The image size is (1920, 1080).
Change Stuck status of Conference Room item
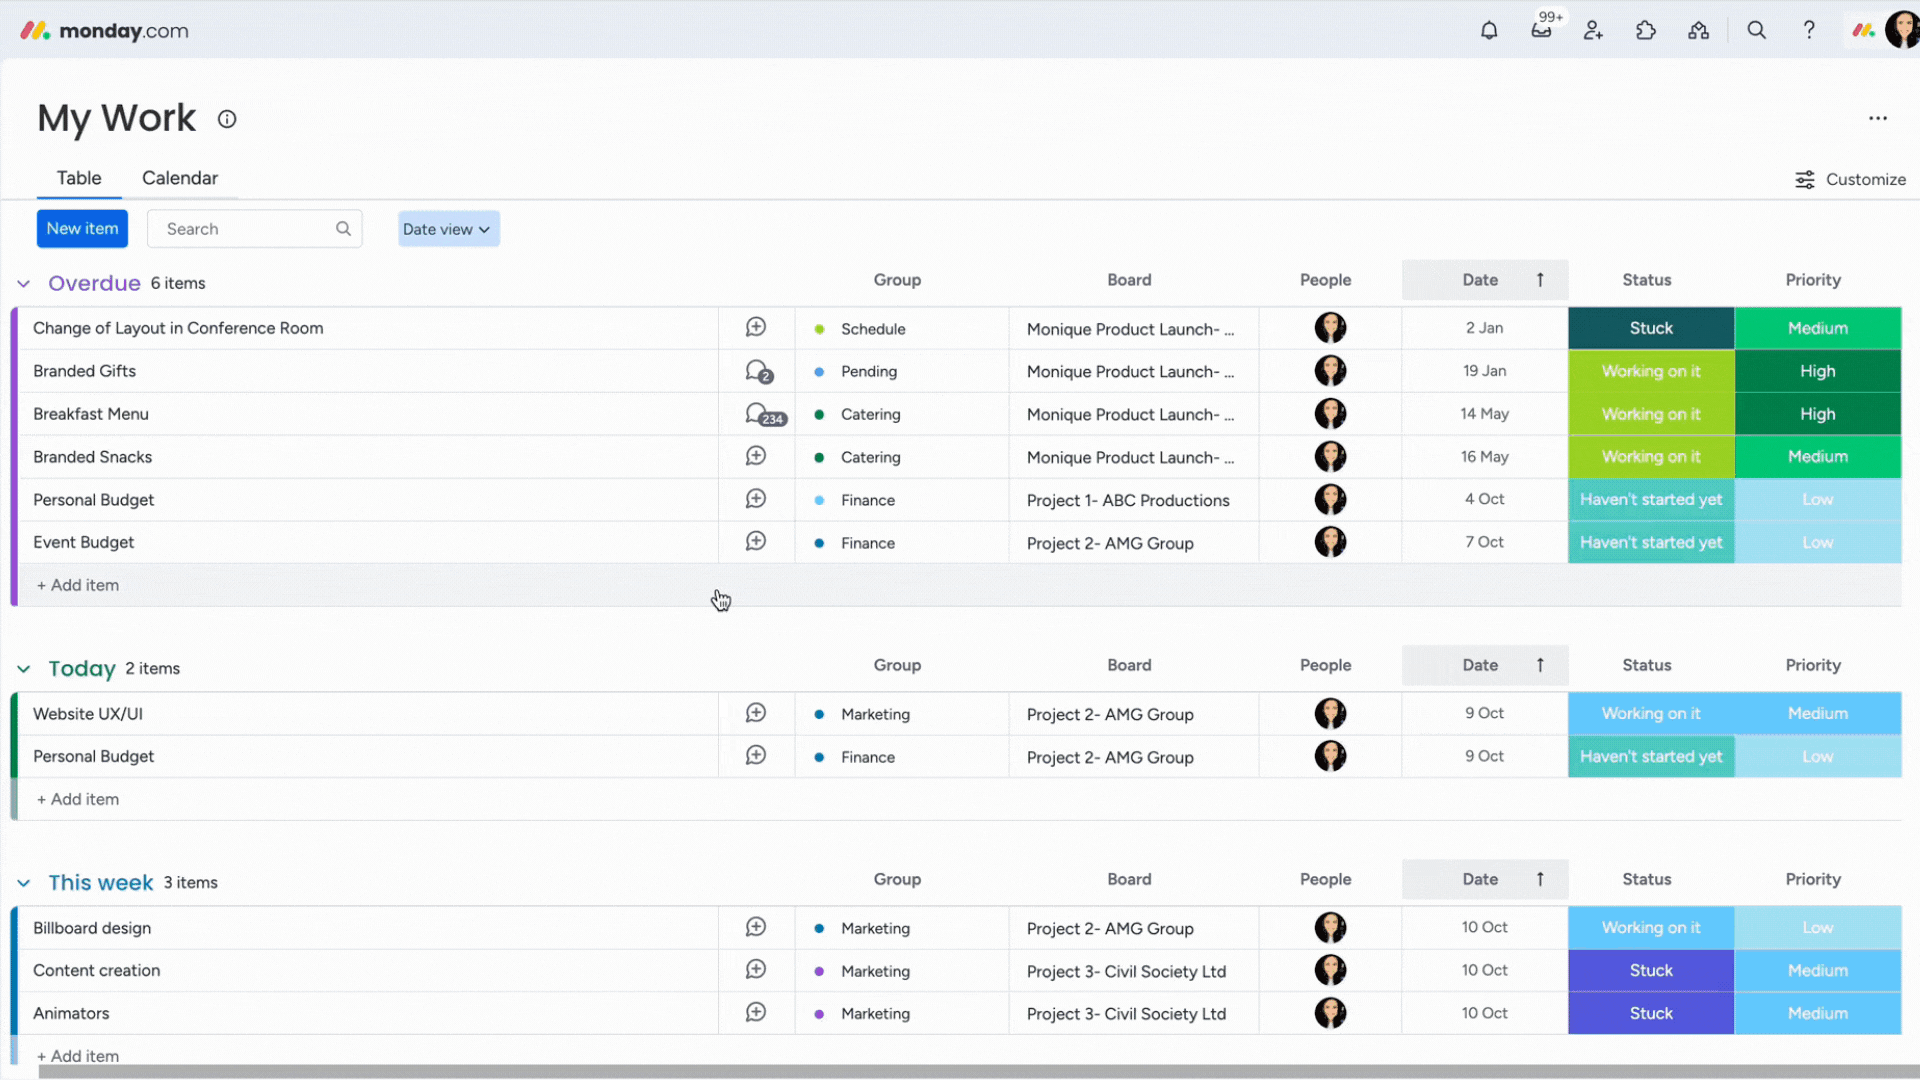(x=1650, y=328)
